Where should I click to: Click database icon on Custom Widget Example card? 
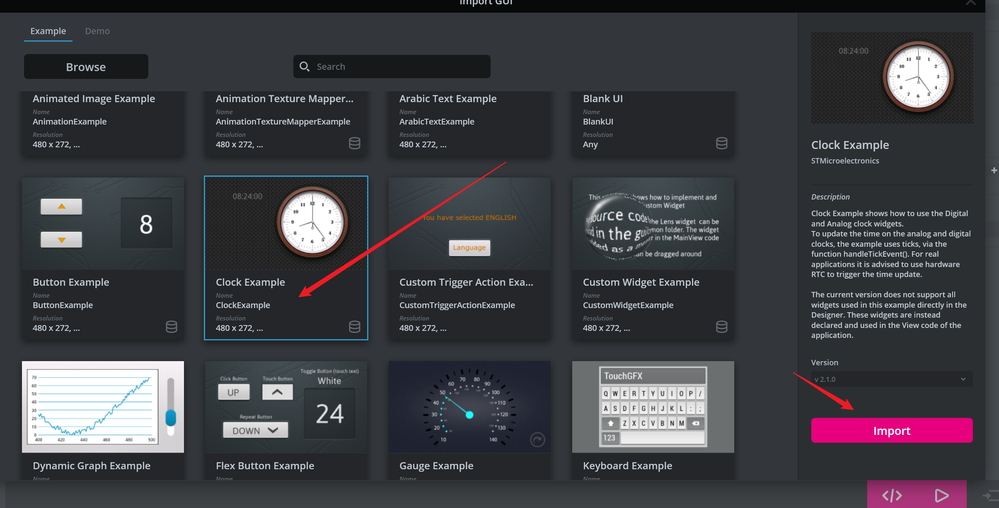pos(722,327)
